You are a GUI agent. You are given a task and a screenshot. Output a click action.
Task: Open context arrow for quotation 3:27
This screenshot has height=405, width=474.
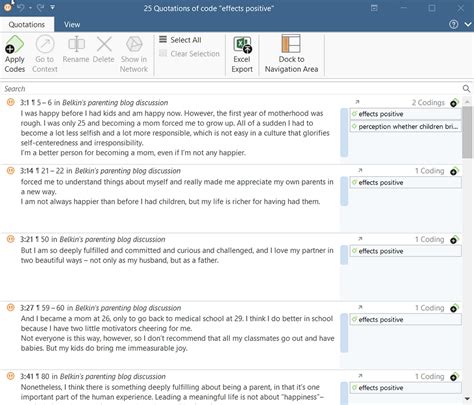tap(360, 307)
